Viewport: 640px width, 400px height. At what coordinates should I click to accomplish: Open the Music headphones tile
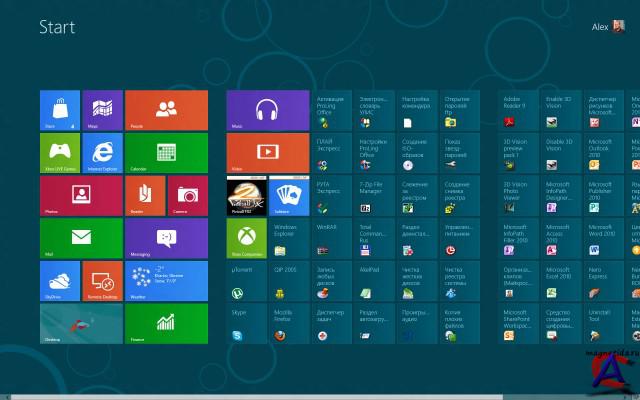(268, 110)
